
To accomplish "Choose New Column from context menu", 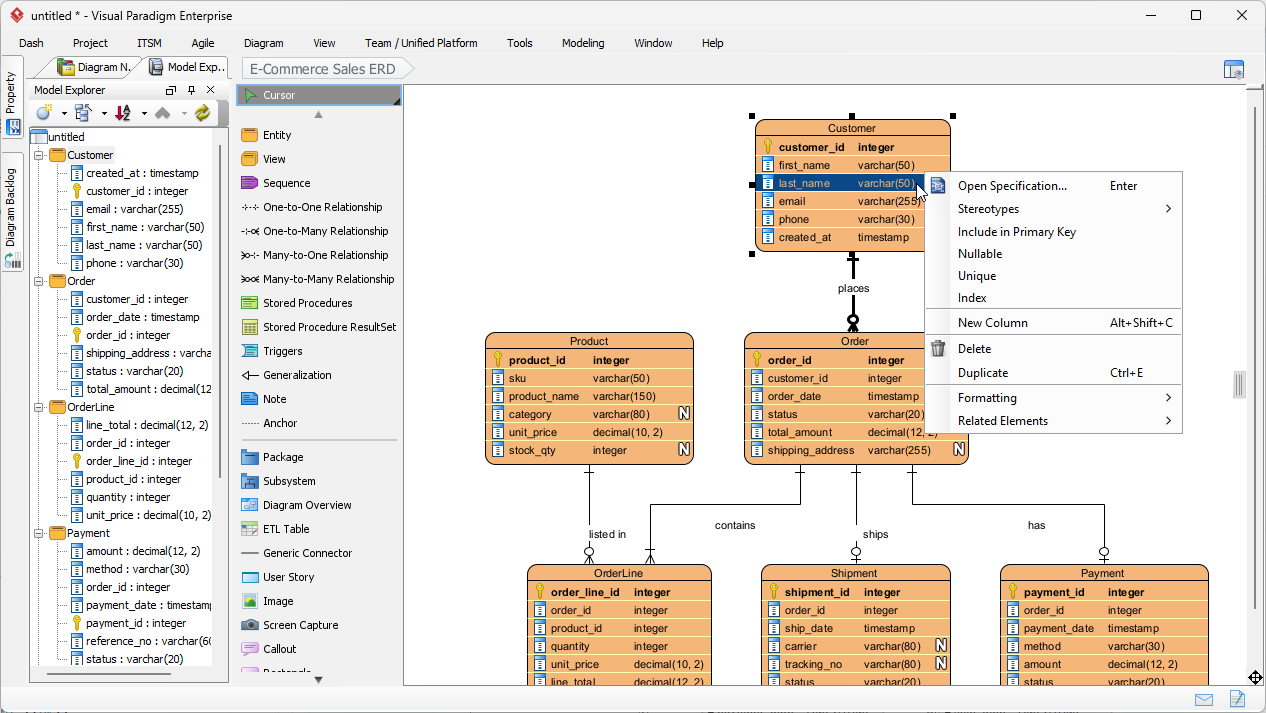I will point(1053,323).
